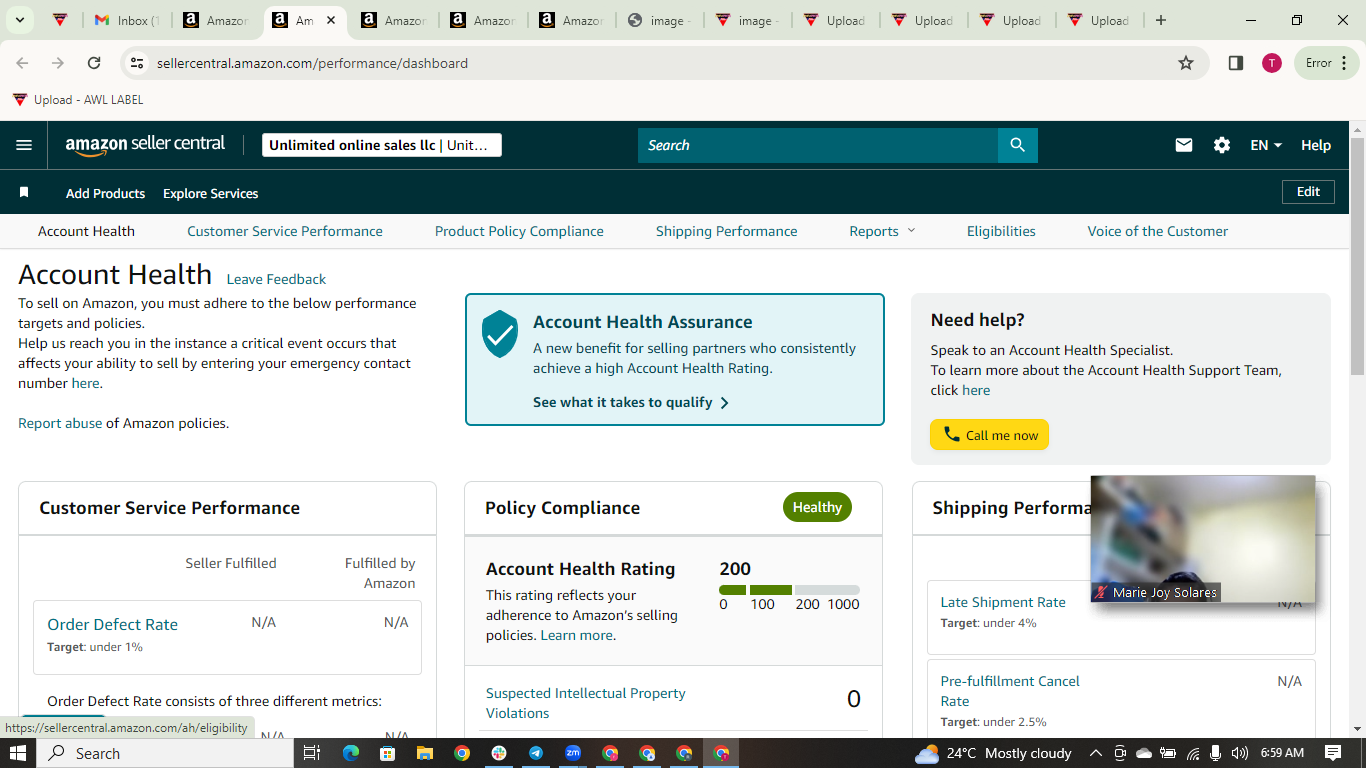Open the Eligibilities tab
This screenshot has width=1366, height=768.
point(1001,231)
